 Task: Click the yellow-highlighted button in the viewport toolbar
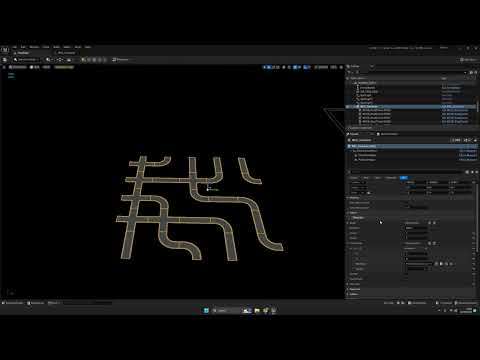(x=64, y=67)
